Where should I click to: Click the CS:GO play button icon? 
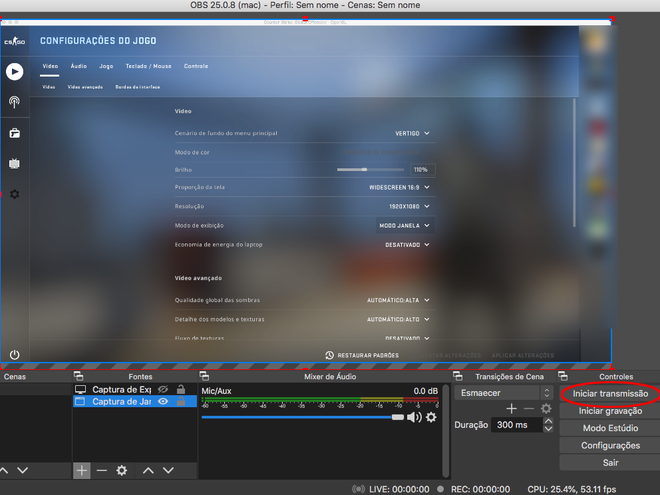15,72
